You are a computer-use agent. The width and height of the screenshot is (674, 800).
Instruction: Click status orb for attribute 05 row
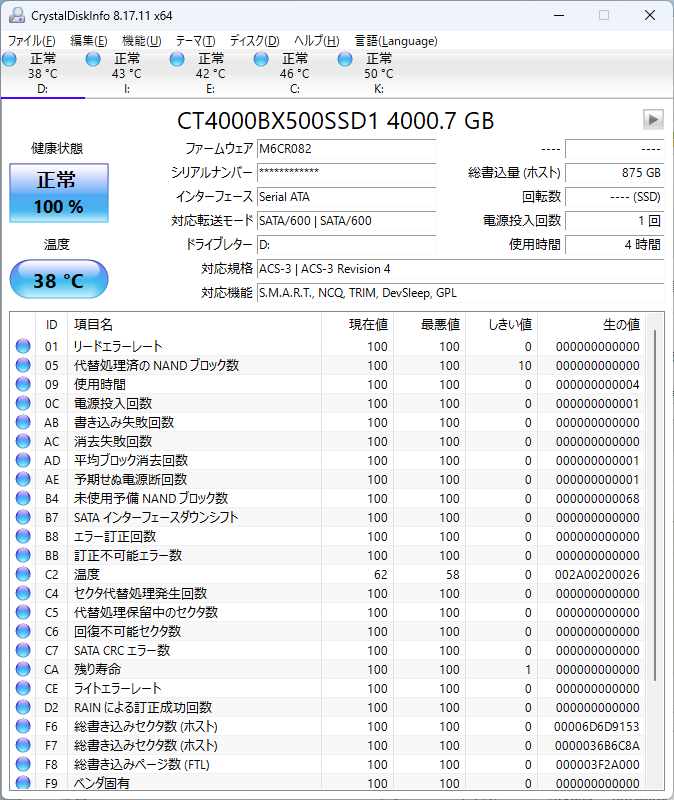coord(23,365)
